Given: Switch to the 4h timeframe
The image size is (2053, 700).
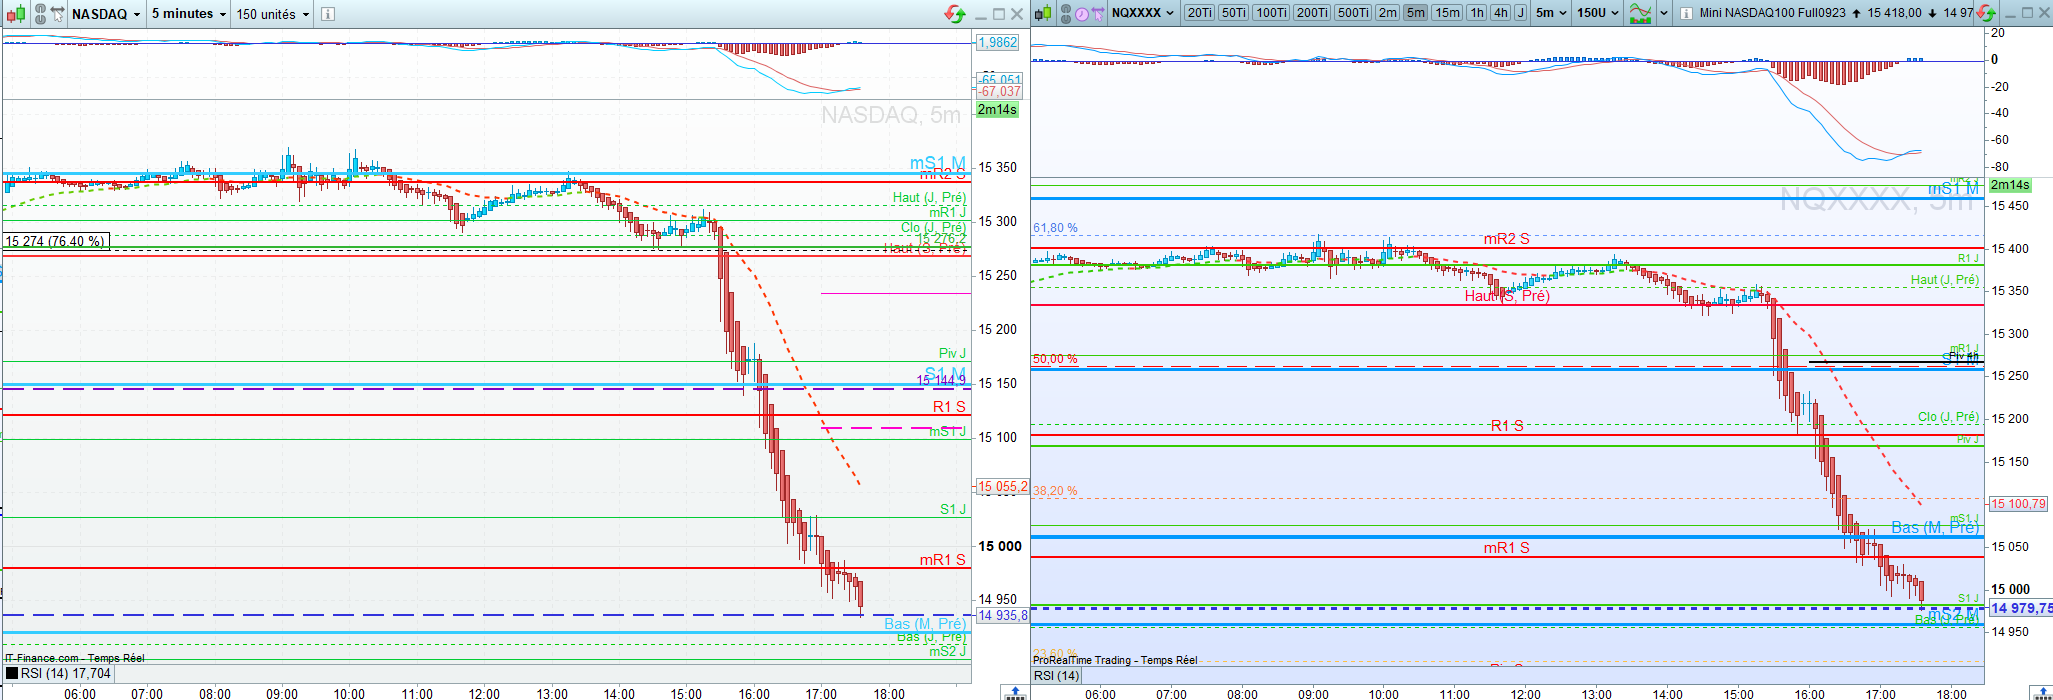Looking at the screenshot, I should [1501, 13].
